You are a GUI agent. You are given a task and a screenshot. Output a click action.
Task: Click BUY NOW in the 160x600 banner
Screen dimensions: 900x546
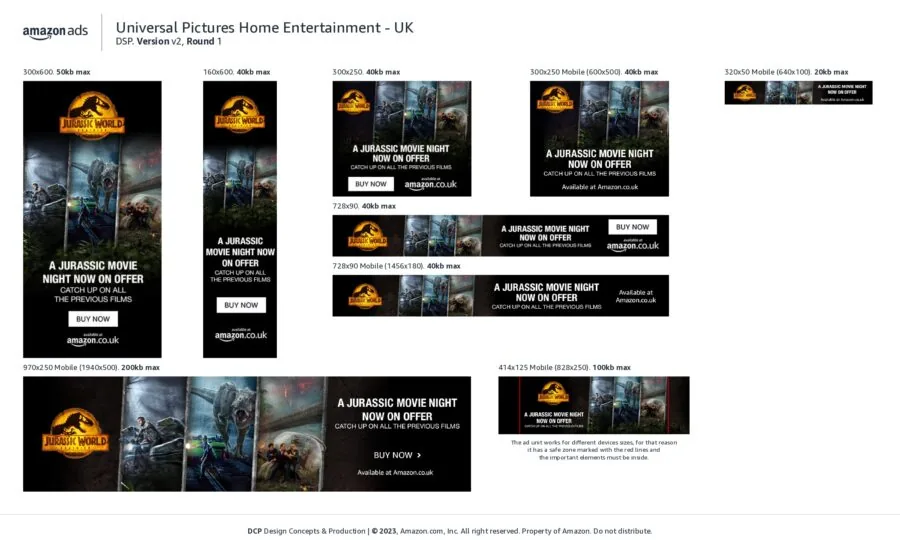241,305
